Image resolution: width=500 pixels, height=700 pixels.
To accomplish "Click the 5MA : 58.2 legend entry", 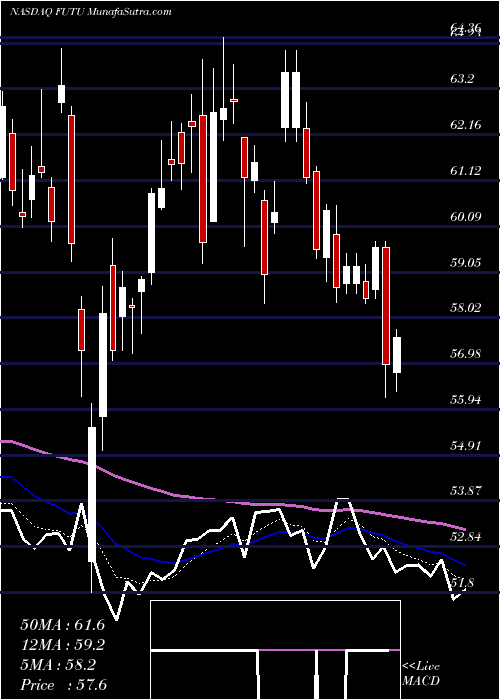I will 58,665.
